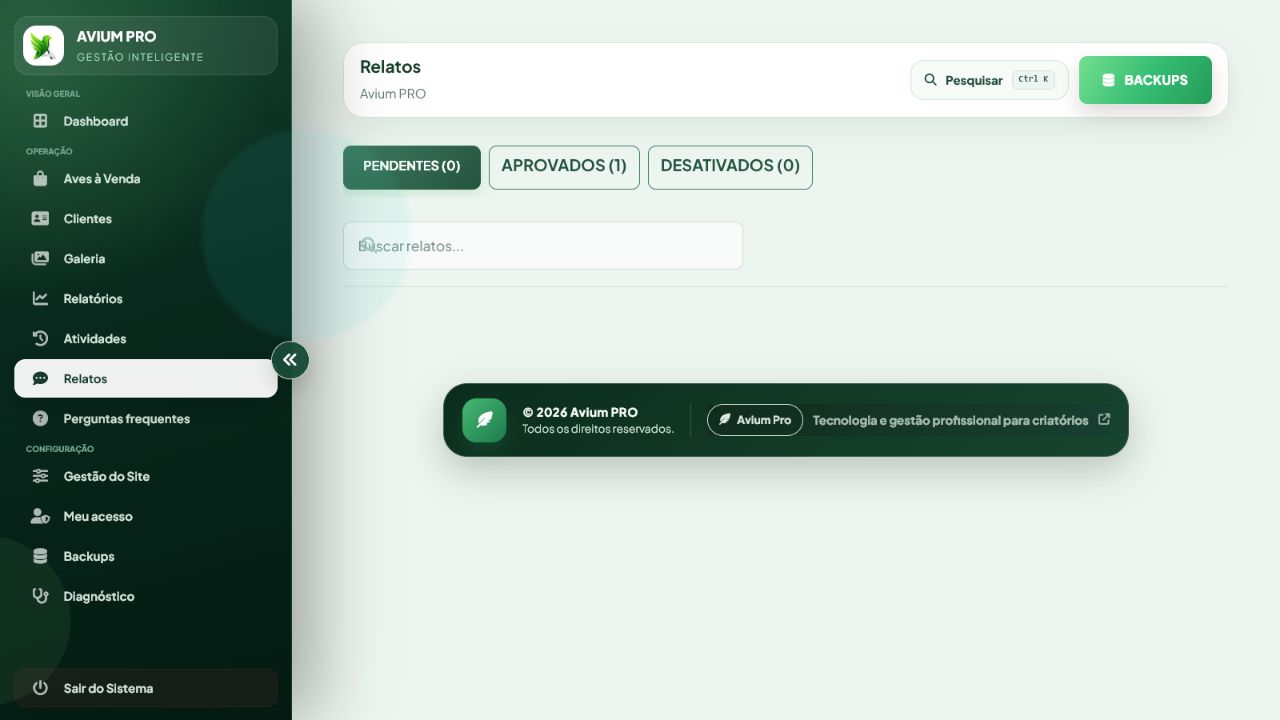This screenshot has height=720, width=1280.
Task: Click the Clientes ID card icon
Action: point(40,218)
